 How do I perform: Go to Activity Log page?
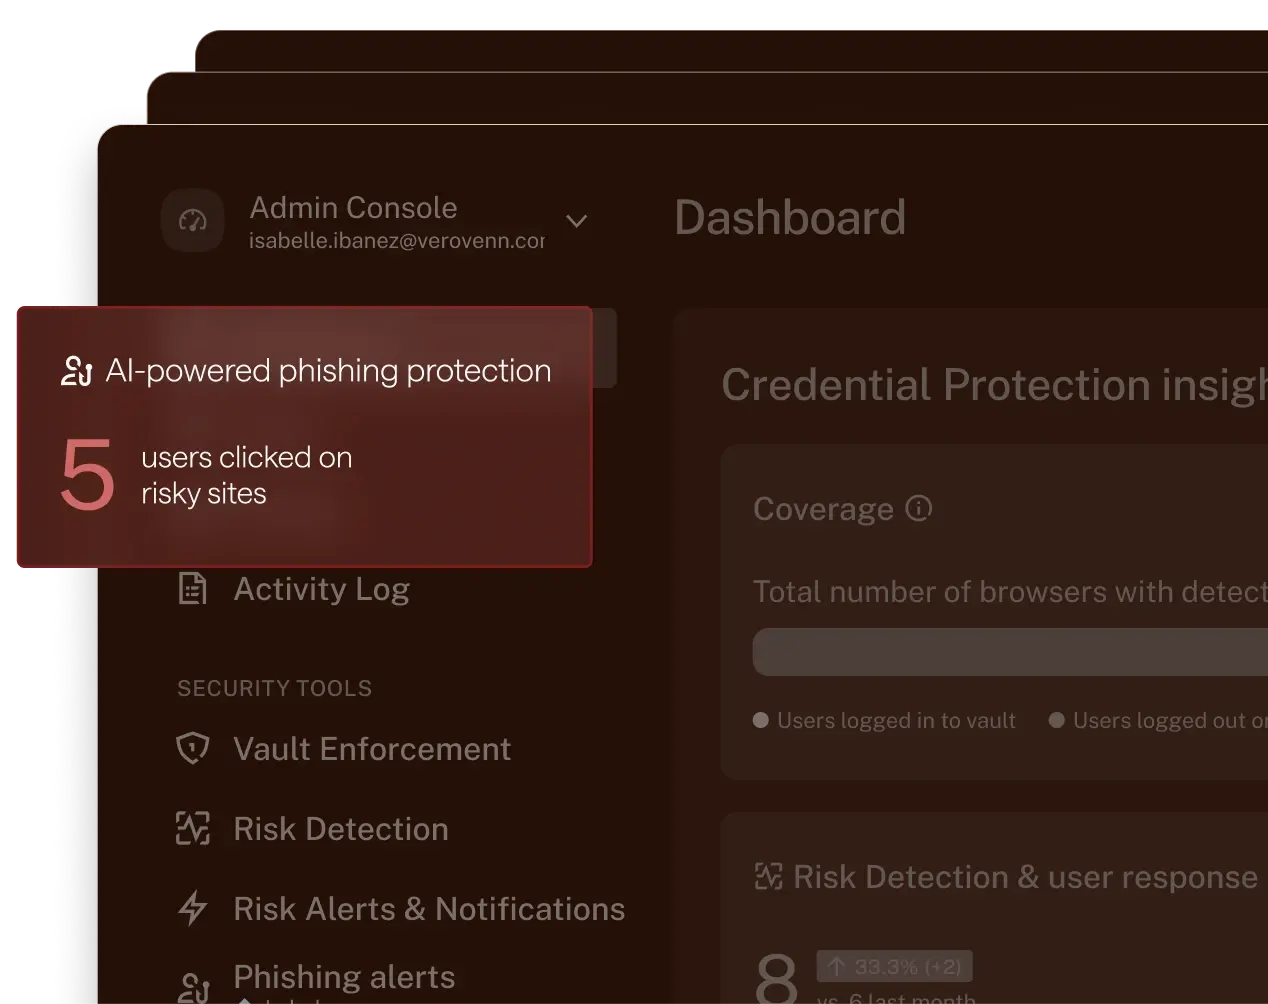pyautogui.click(x=322, y=589)
